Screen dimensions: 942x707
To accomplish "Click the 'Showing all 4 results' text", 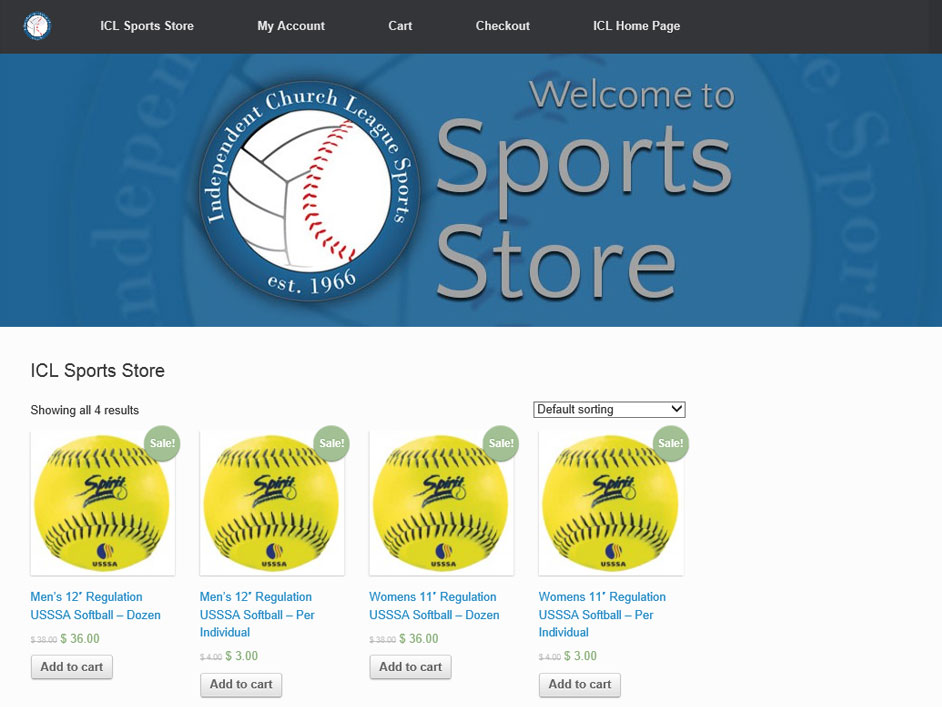I will [85, 410].
